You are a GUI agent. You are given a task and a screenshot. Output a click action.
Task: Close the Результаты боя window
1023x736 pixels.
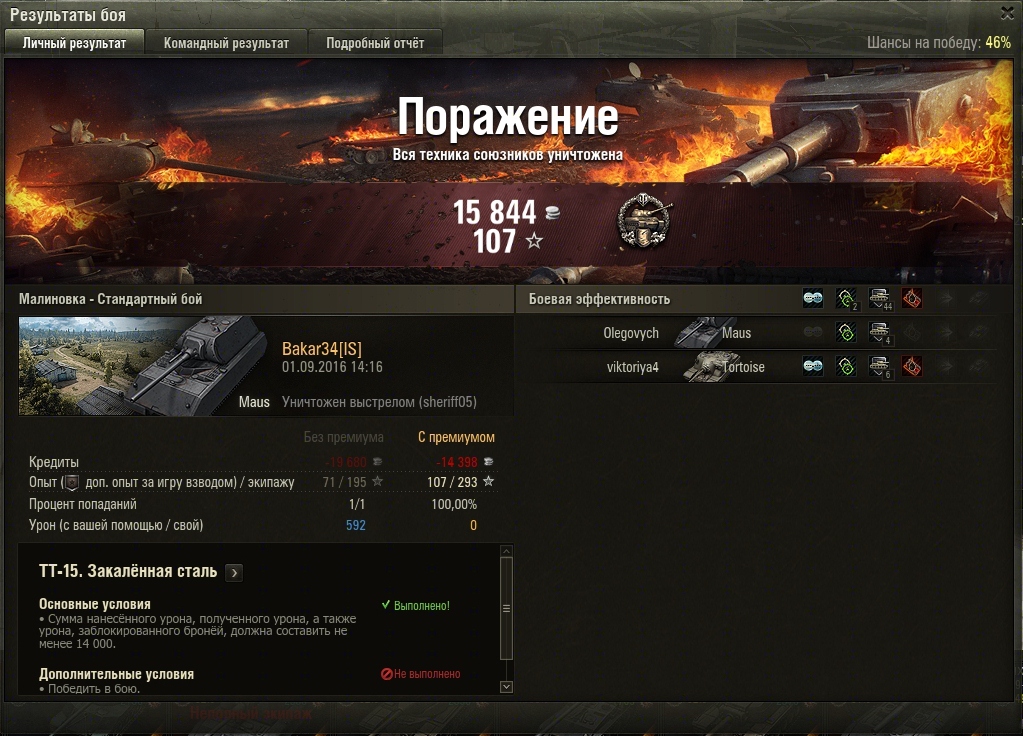(x=1008, y=12)
